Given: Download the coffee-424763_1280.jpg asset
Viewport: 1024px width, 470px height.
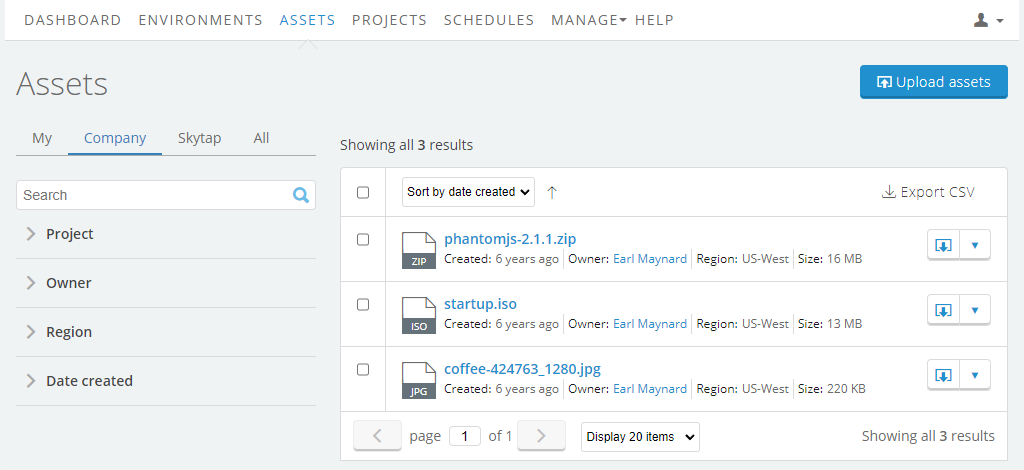Looking at the screenshot, I should [943, 375].
